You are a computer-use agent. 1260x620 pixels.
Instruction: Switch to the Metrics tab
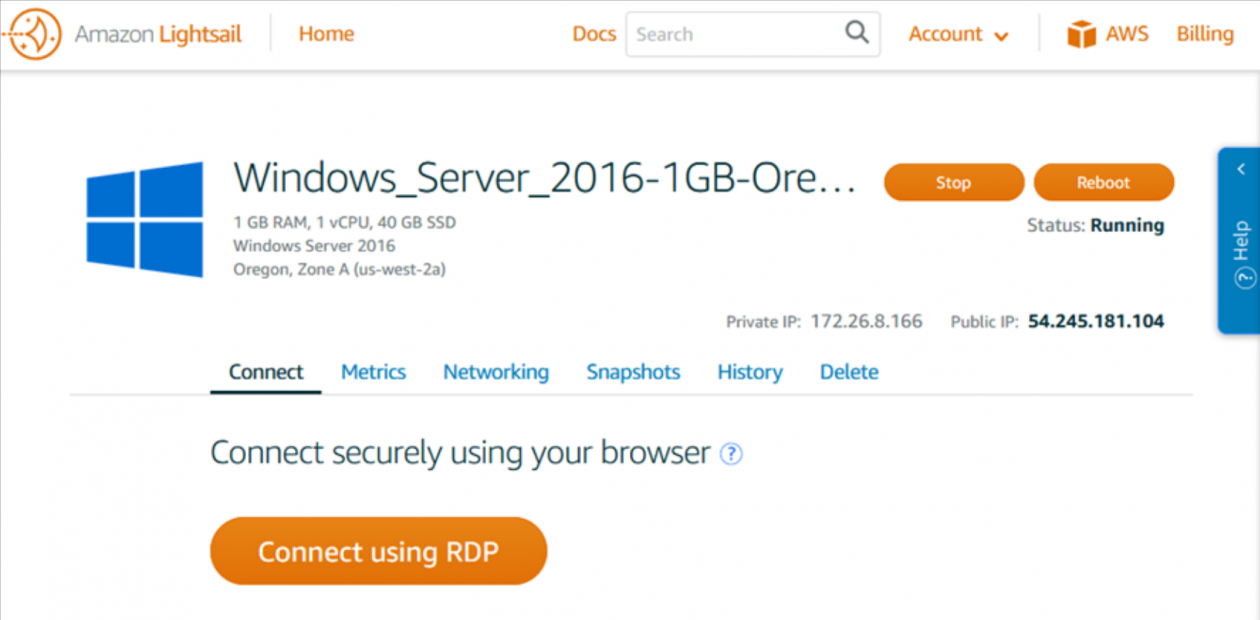pos(373,372)
